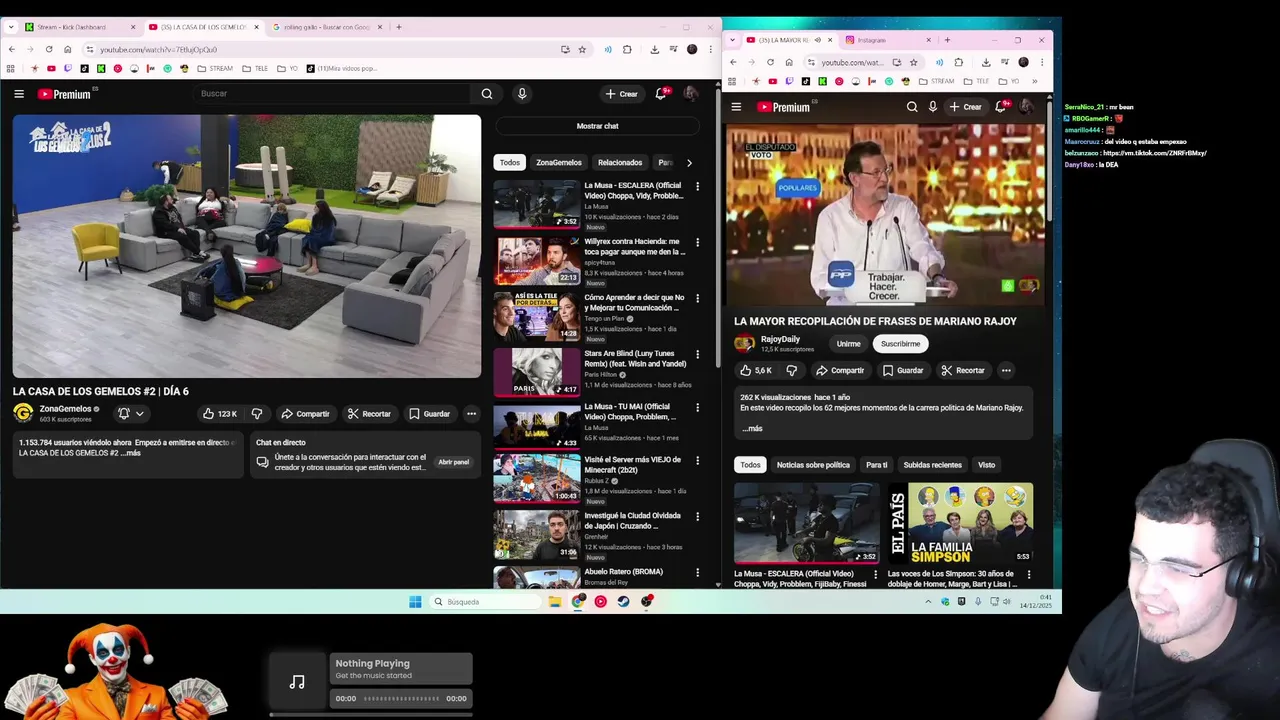The height and width of the screenshot is (720, 1280).
Task: Expand tab search chevron in right browser
Action: click(733, 40)
